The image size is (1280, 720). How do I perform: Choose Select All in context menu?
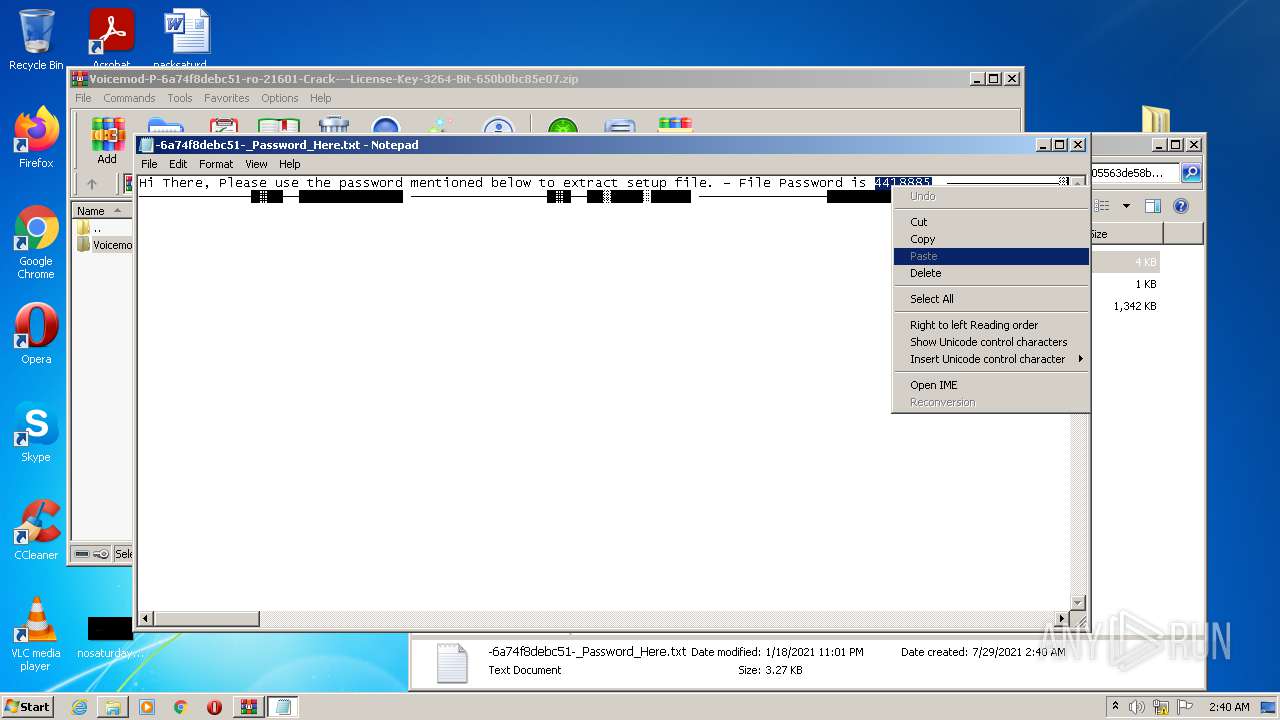click(989, 299)
